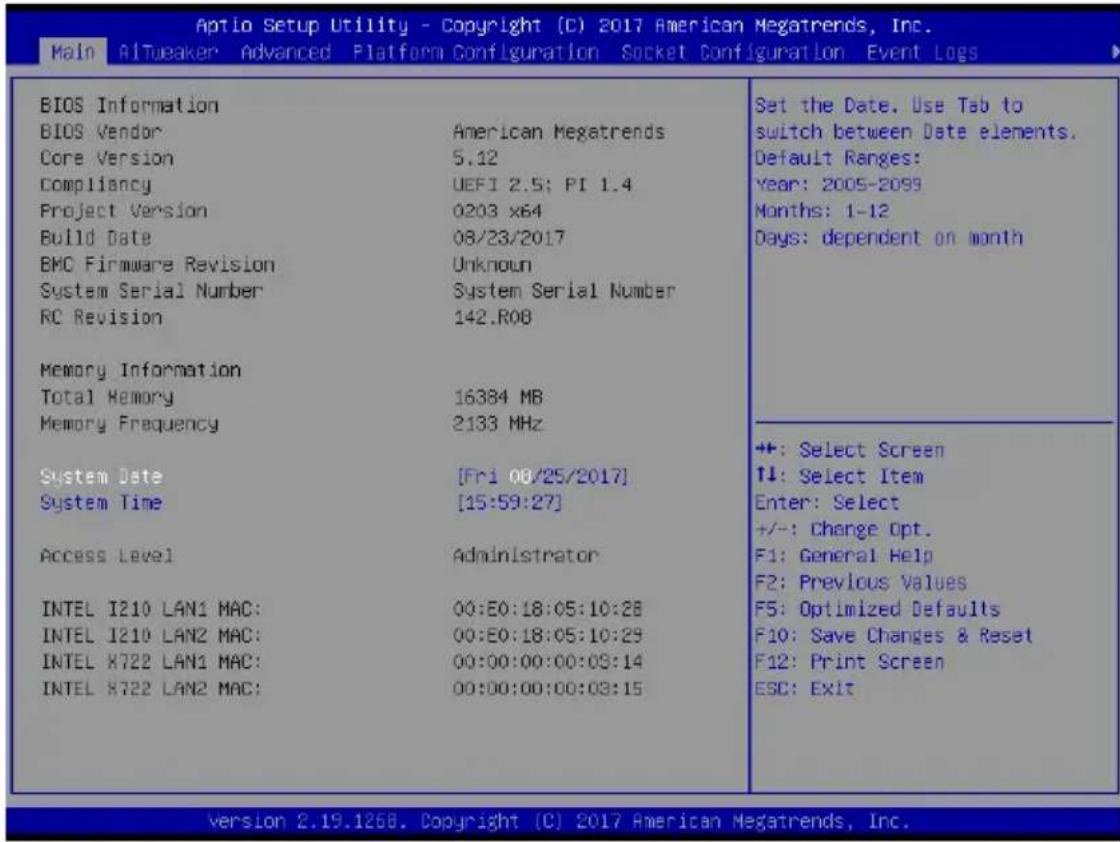Click the Compliancy label
Screen dimensions: 1120x842
(95, 185)
